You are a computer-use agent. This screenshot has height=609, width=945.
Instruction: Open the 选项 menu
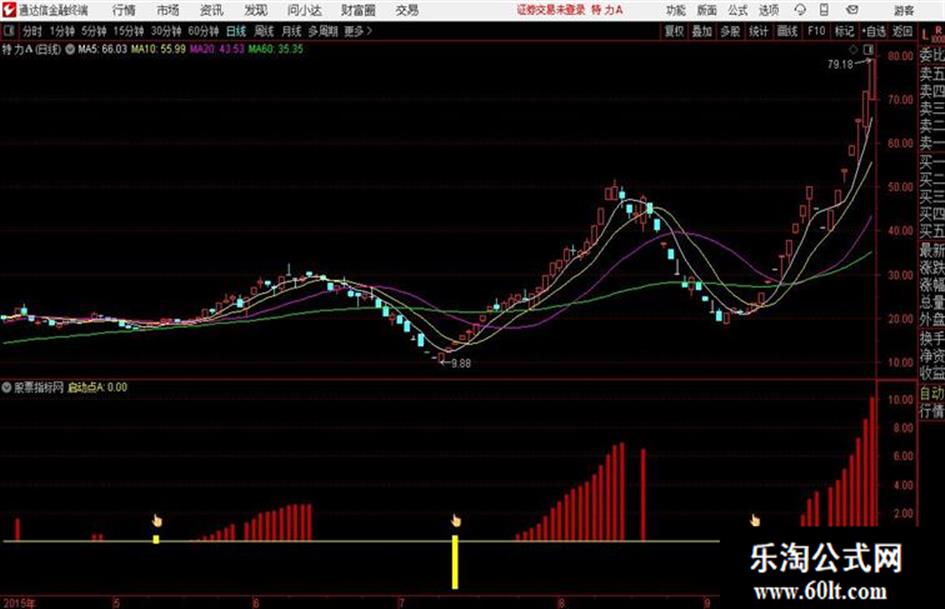pyautogui.click(x=768, y=10)
